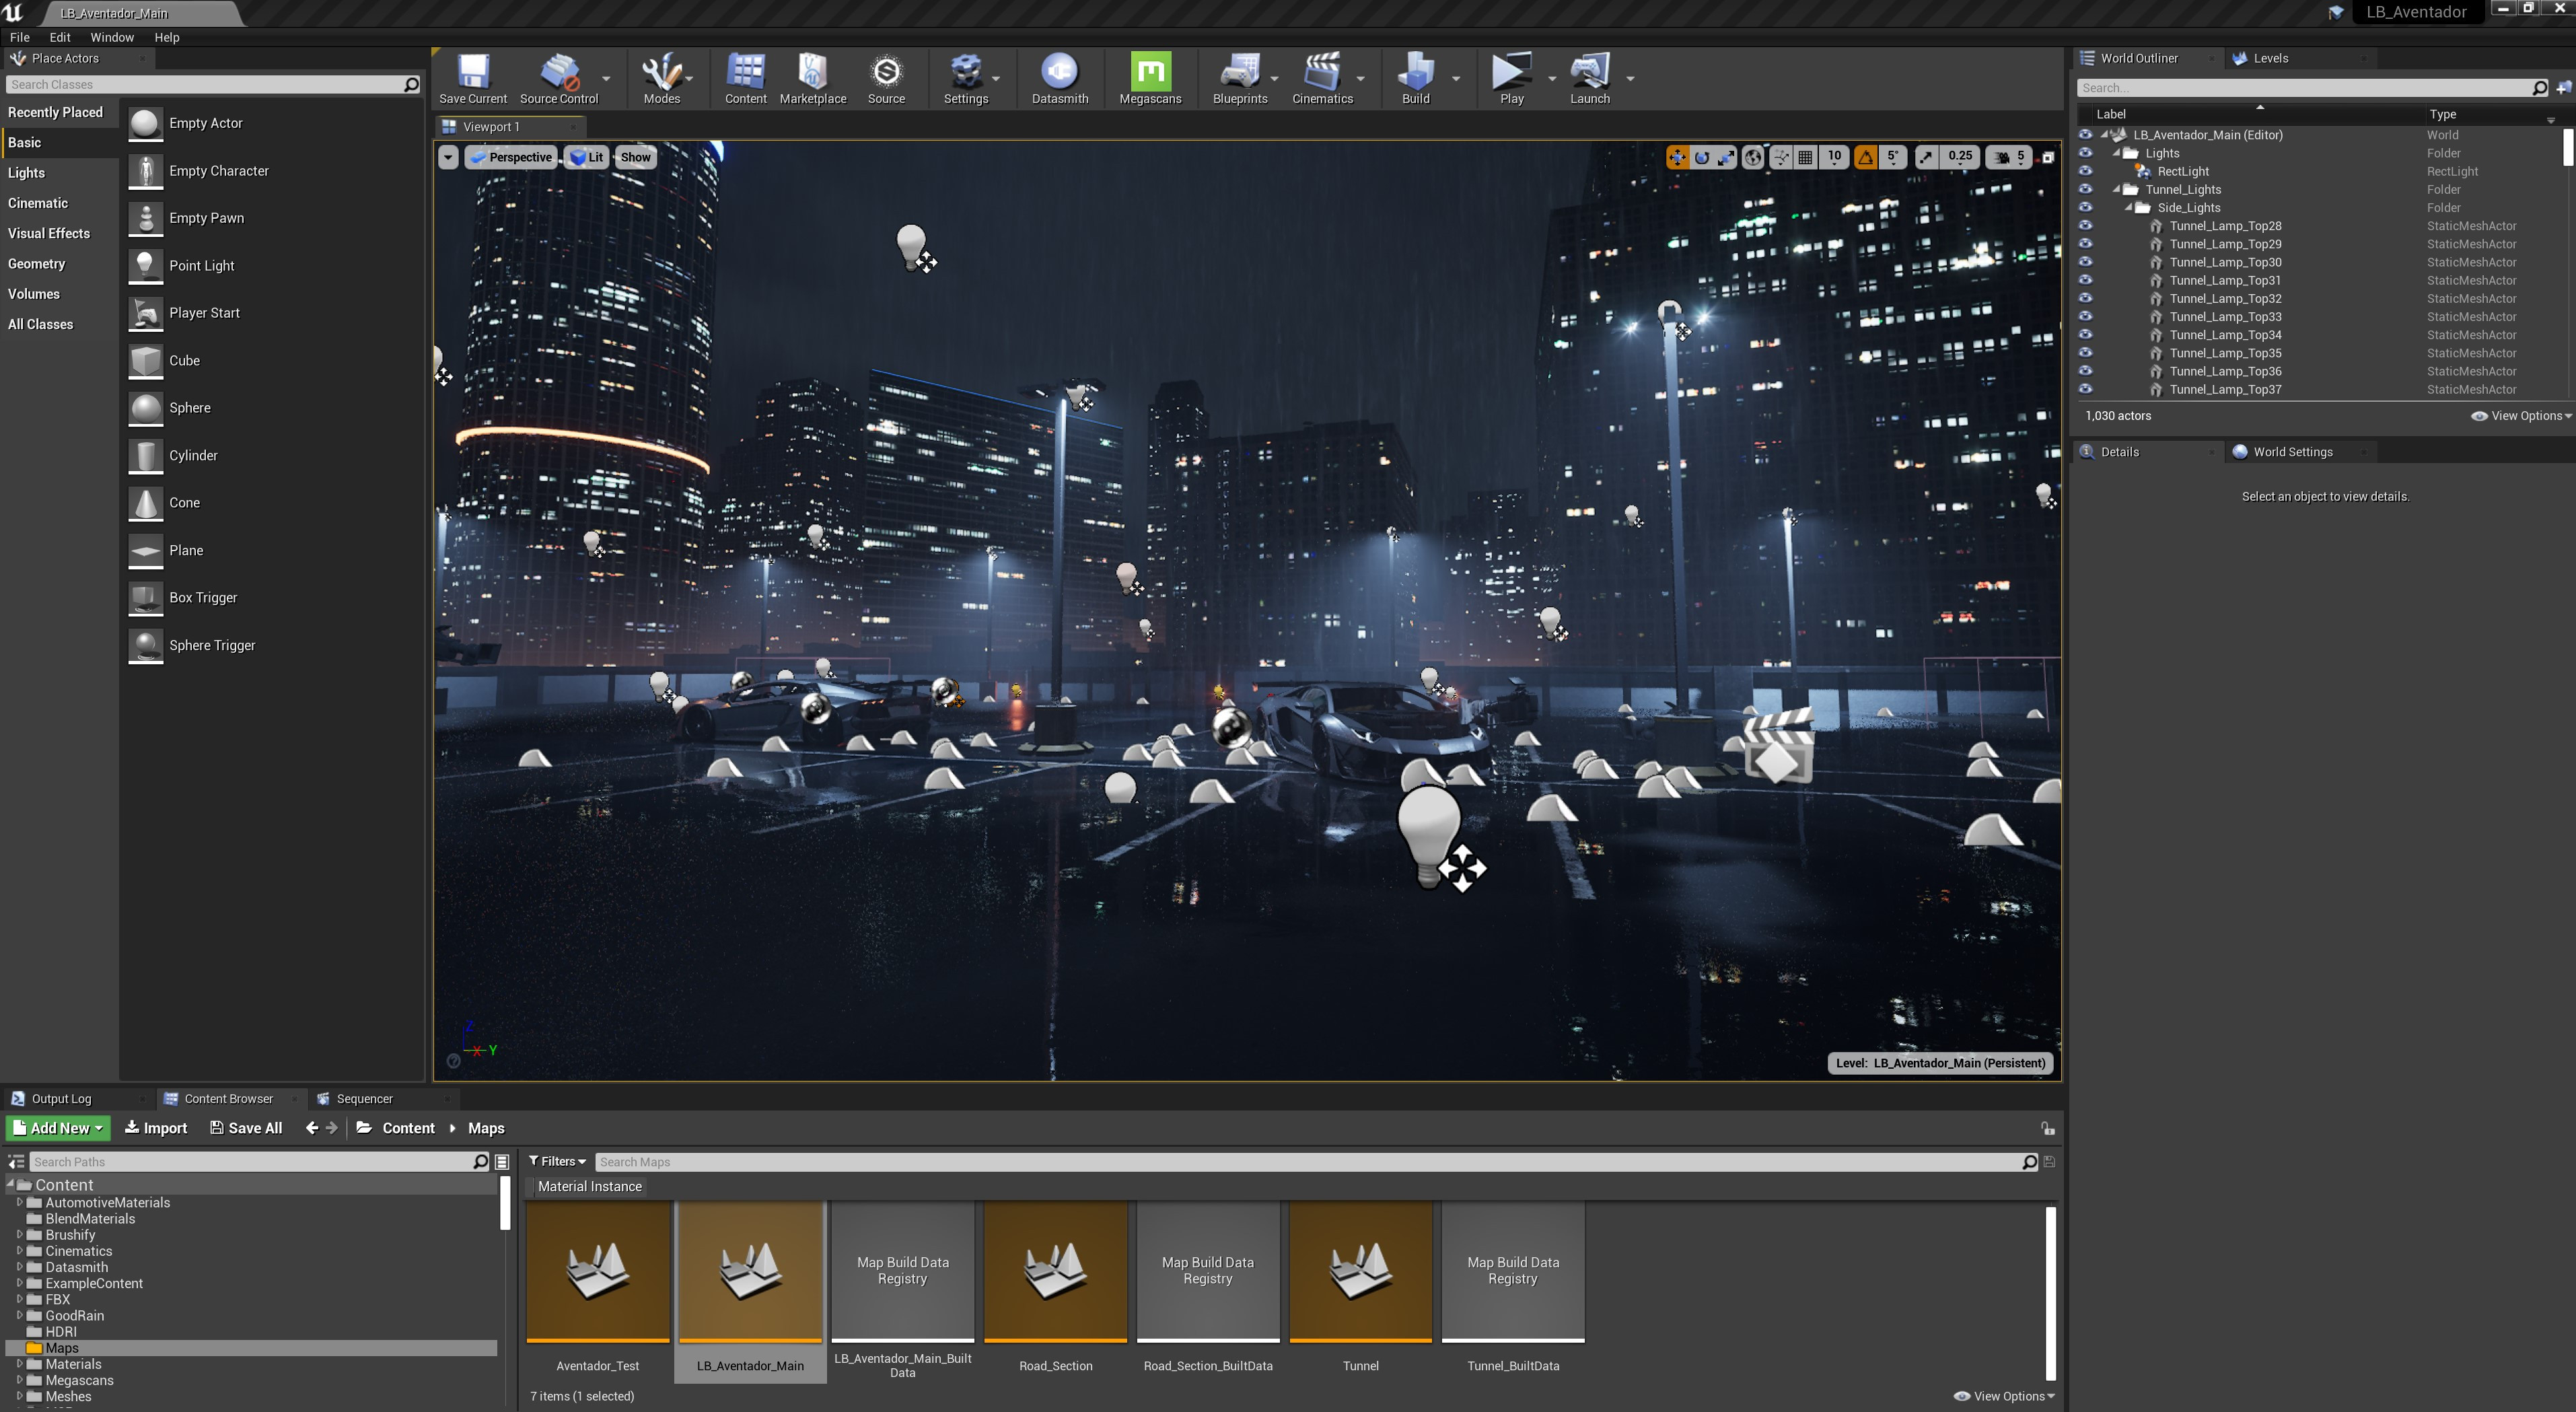Open the Play options dropdown arrow
The height and width of the screenshot is (1412, 2576).
pyautogui.click(x=1551, y=78)
